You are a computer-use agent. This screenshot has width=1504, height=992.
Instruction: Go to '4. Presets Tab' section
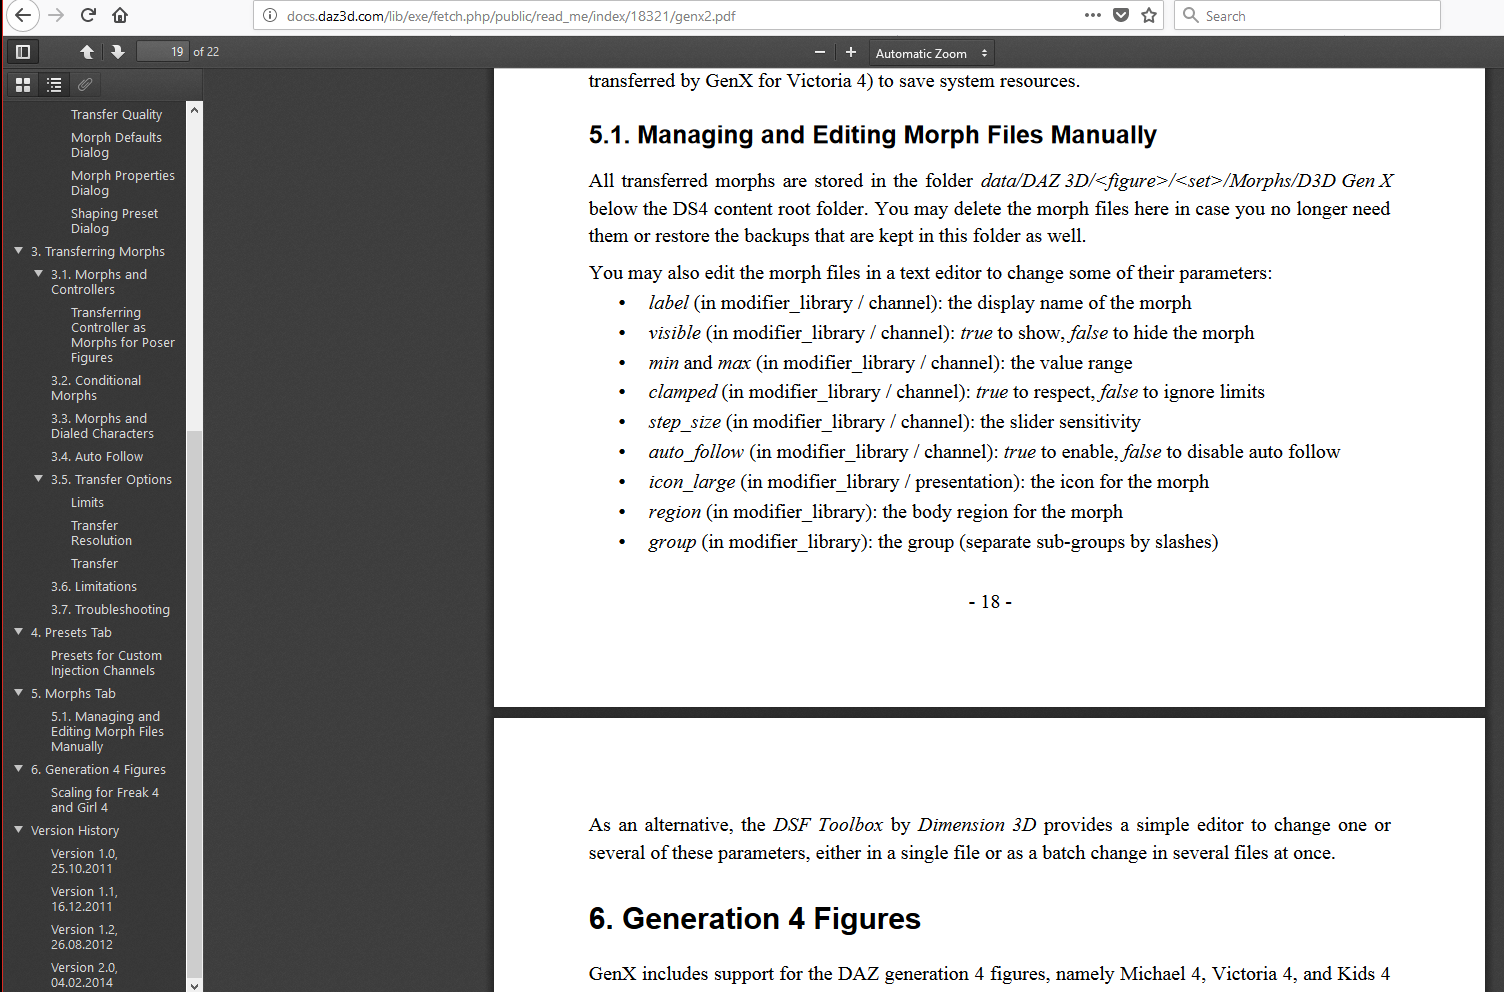click(x=71, y=633)
